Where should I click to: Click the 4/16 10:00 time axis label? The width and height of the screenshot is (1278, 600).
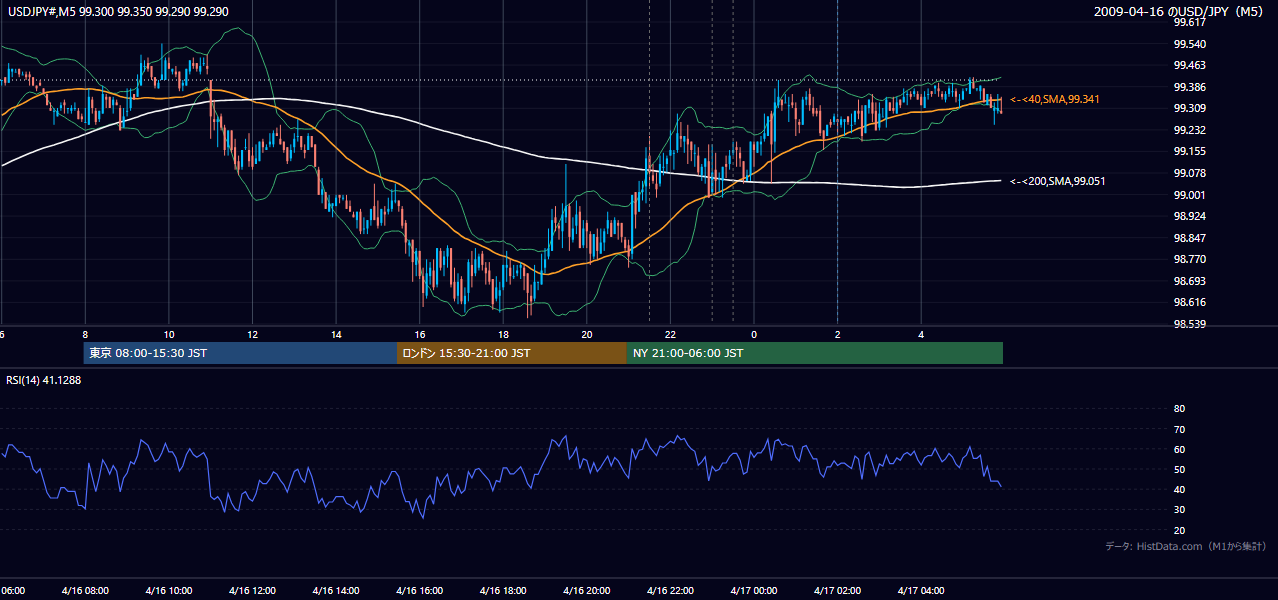point(168,591)
